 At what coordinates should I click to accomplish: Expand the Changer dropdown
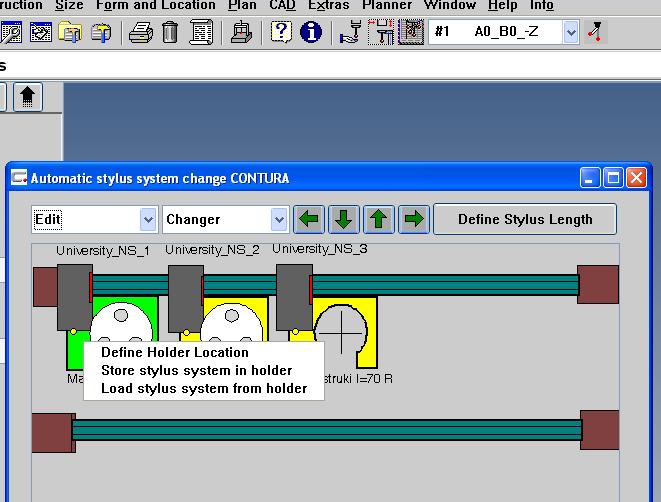click(279, 220)
